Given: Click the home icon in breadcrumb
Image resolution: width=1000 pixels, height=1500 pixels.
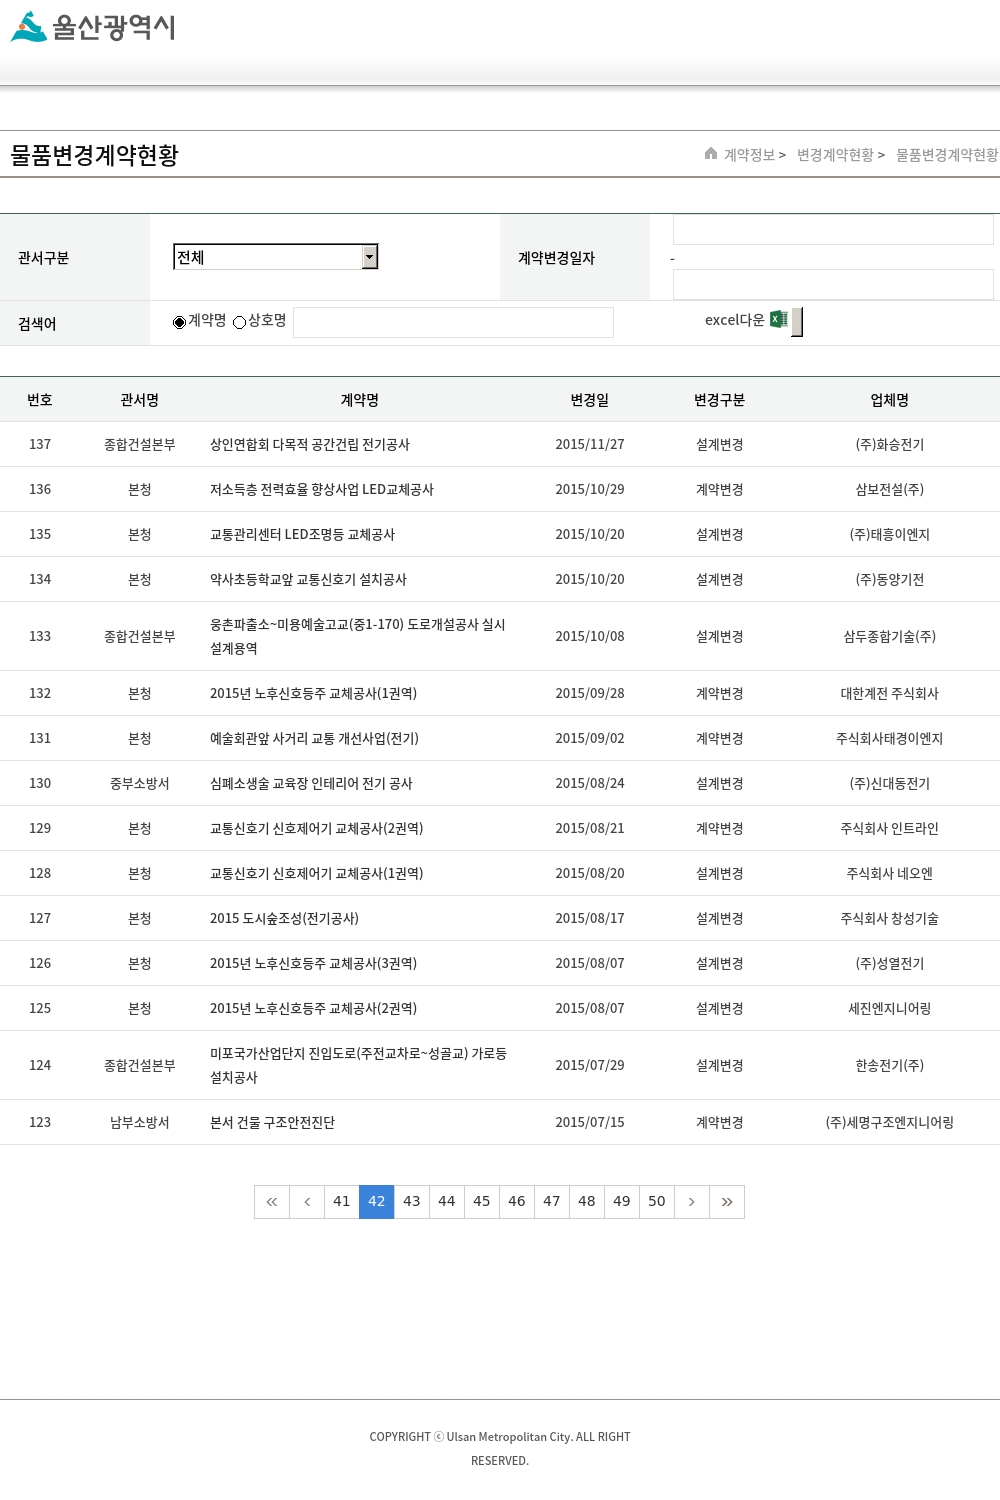Looking at the screenshot, I should pos(711,154).
